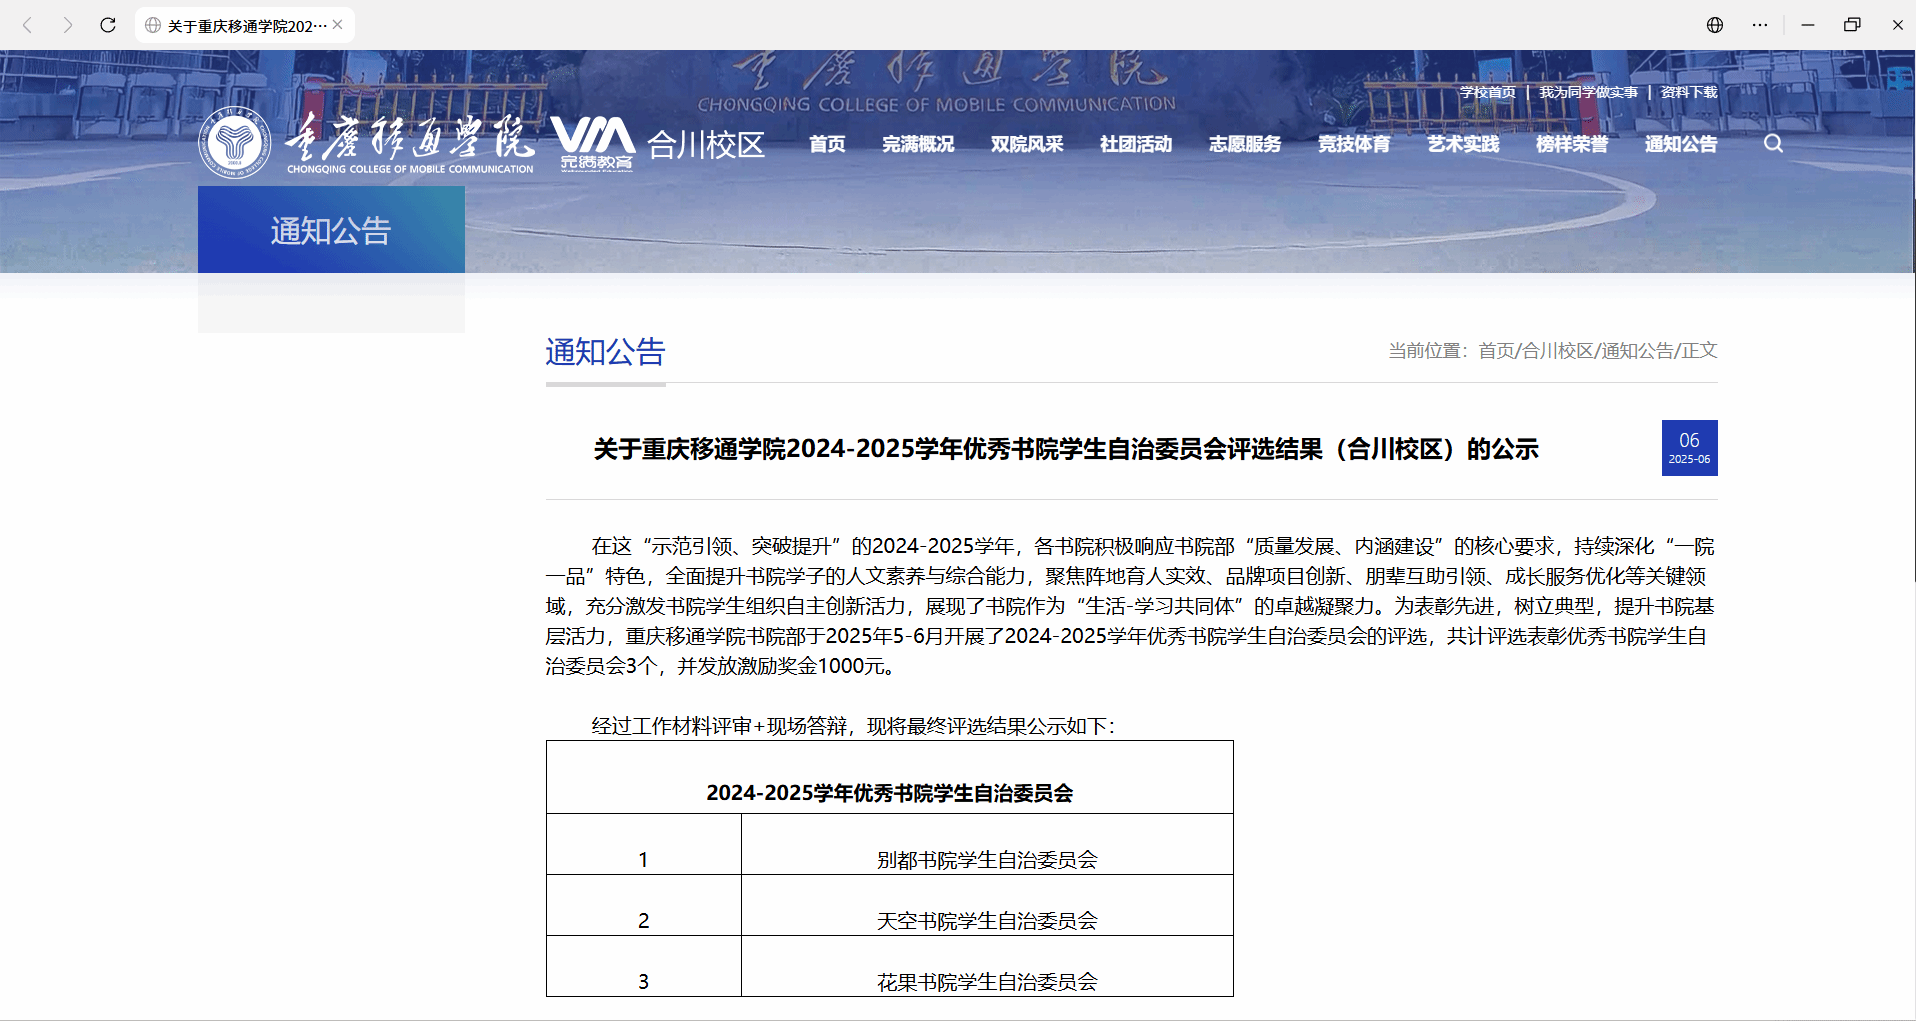Follow the 资料下载 top link

click(x=1689, y=92)
